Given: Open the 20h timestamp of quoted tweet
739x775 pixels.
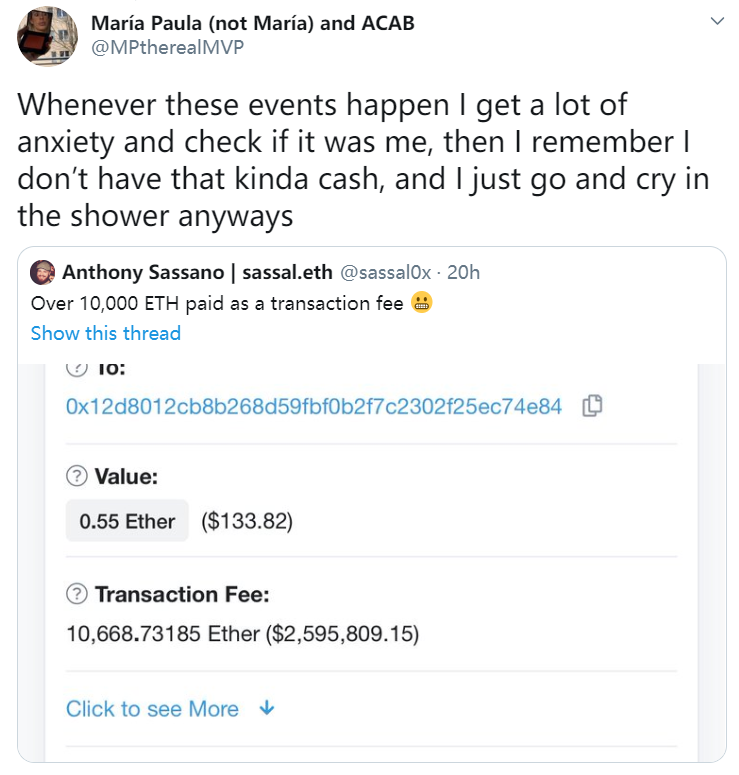Looking at the screenshot, I should [x=461, y=272].
